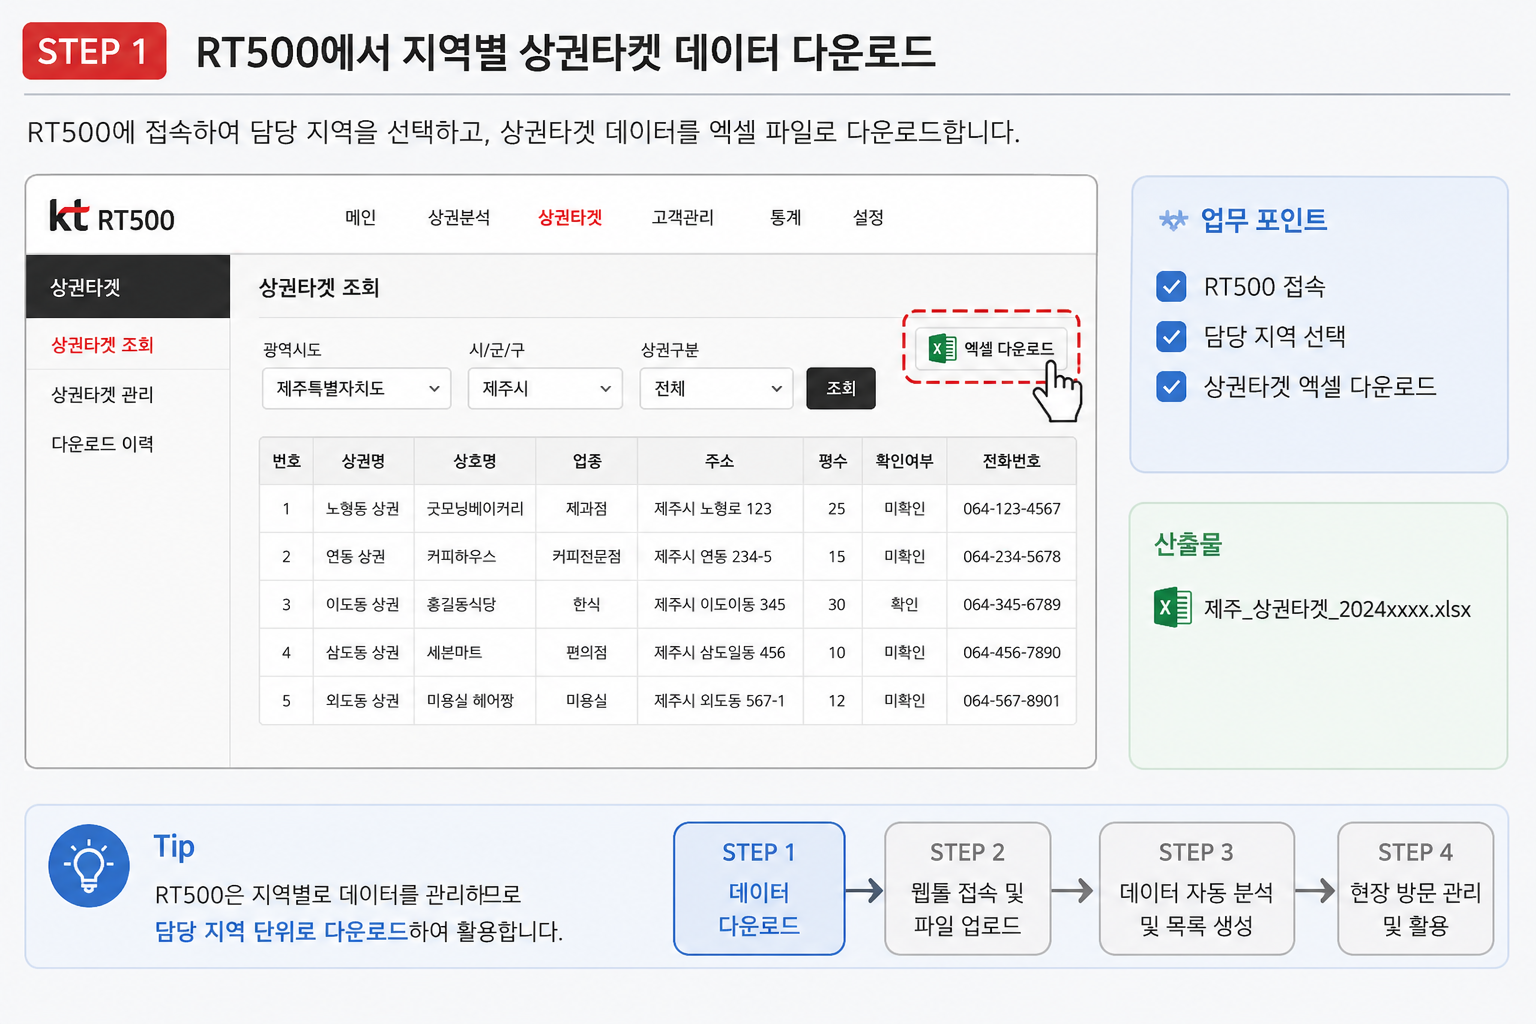Viewport: 1536px width, 1024px height.
Task: Click the 편의점 cell
Action: (587, 653)
